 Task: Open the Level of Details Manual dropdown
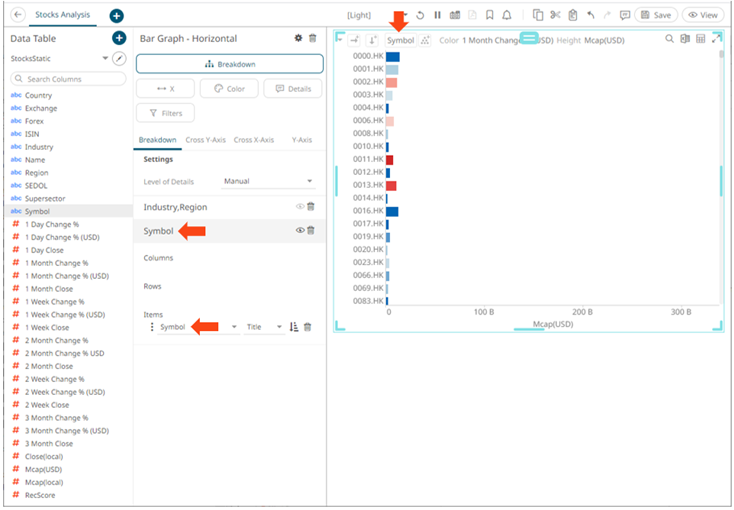coord(268,182)
